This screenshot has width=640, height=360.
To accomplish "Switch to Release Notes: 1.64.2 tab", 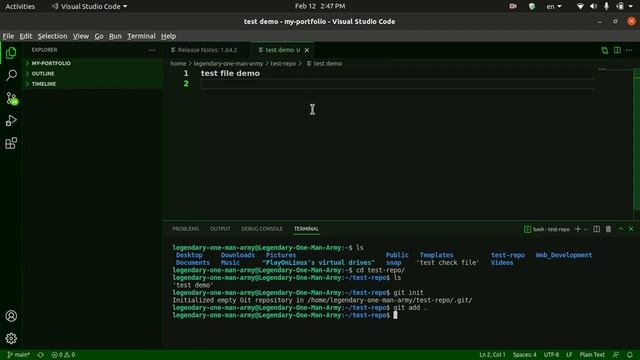I will click(207, 50).
